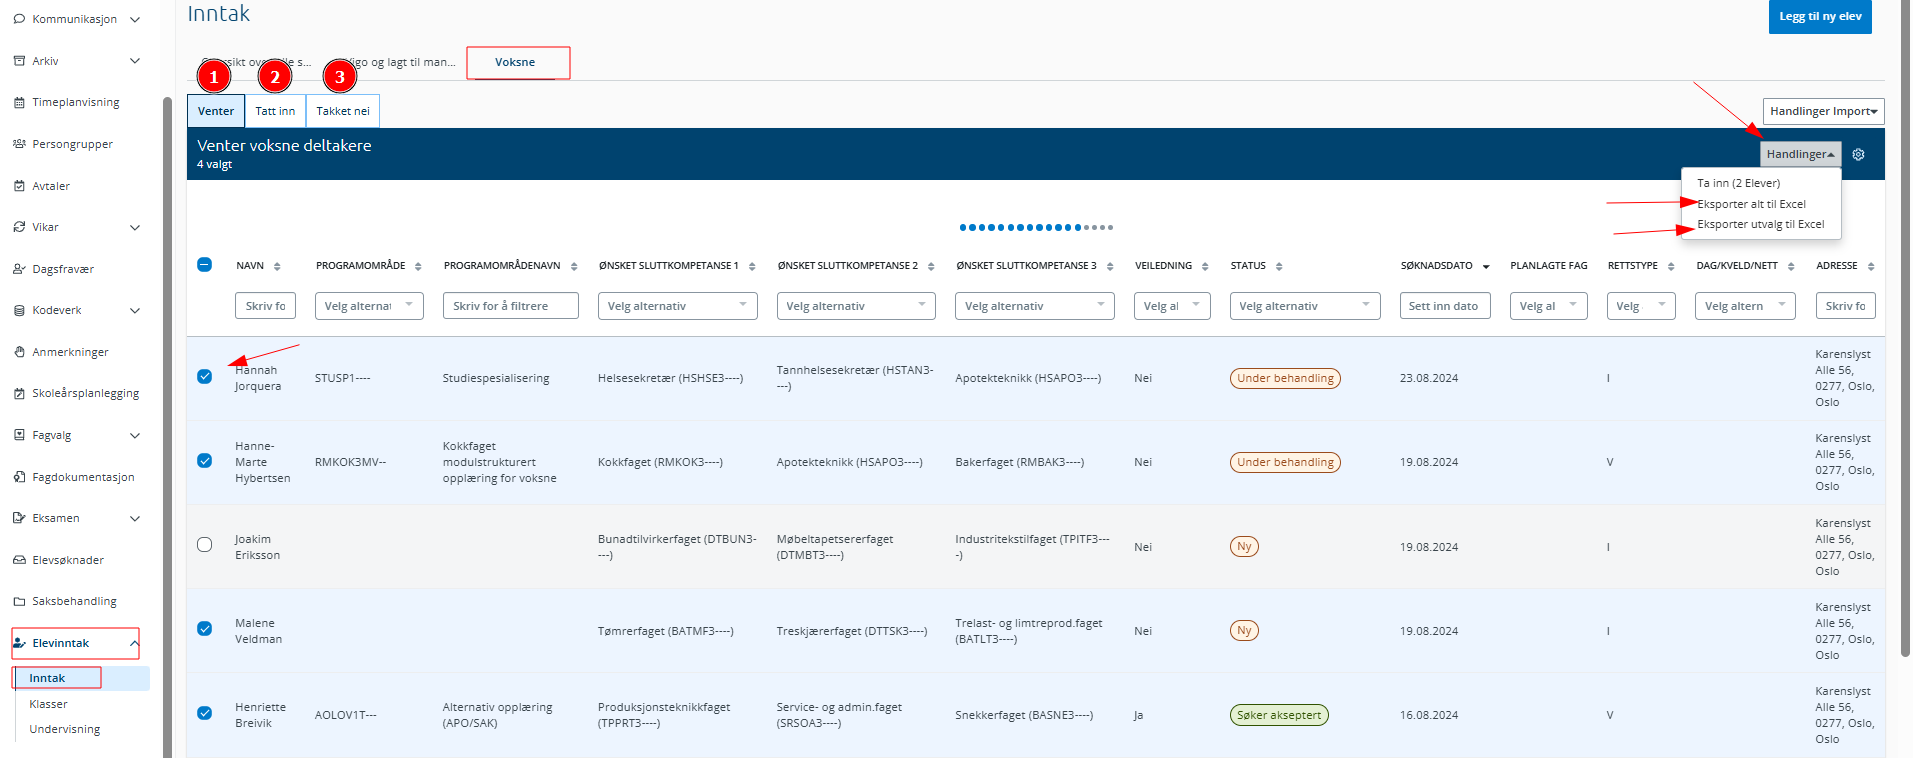Click Dagsfravær person icon
The image size is (1913, 758).
pyautogui.click(x=19, y=269)
